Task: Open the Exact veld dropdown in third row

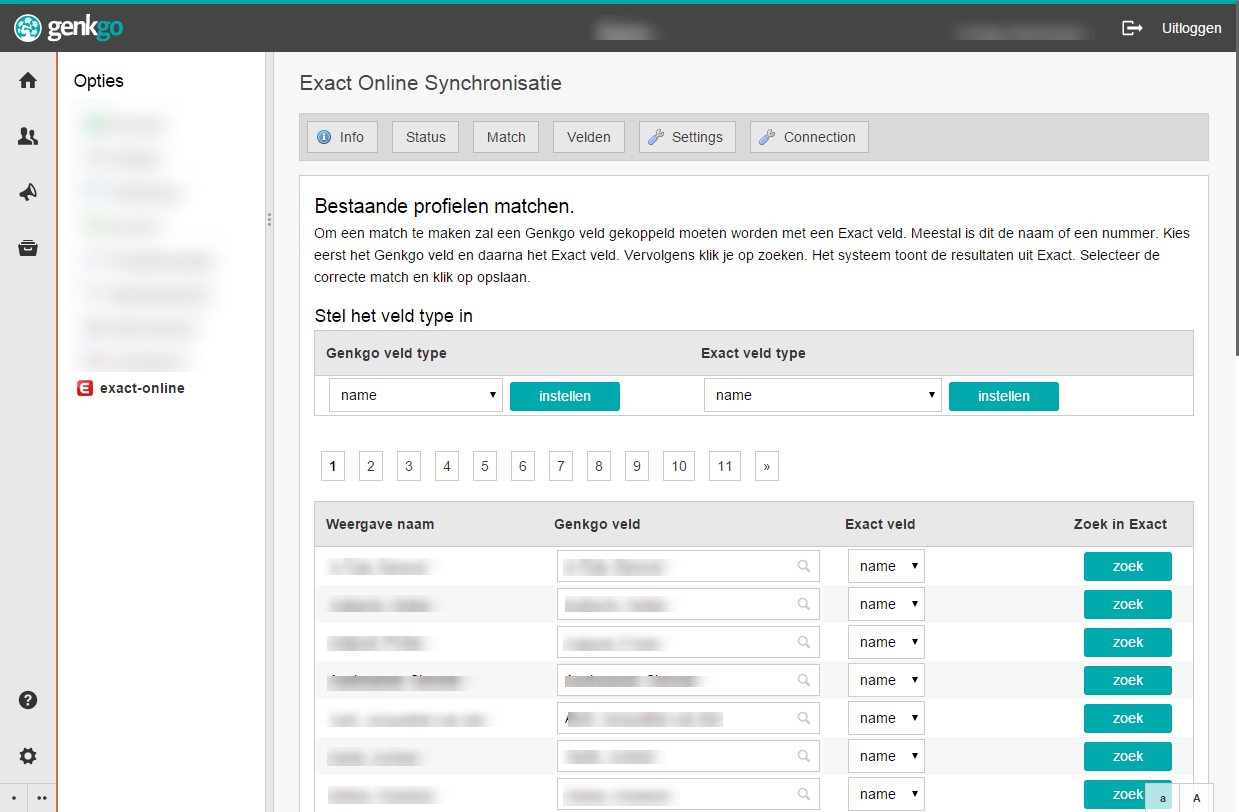Action: coord(886,642)
